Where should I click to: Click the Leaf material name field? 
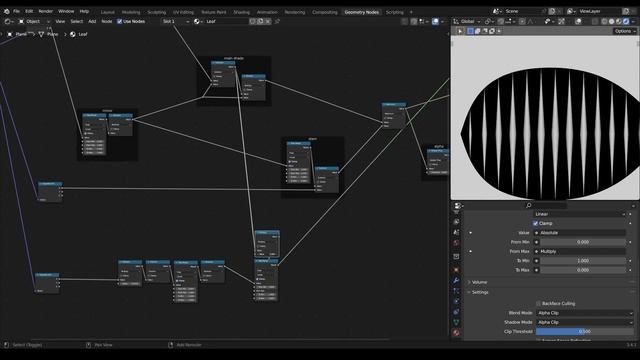tap(226, 21)
